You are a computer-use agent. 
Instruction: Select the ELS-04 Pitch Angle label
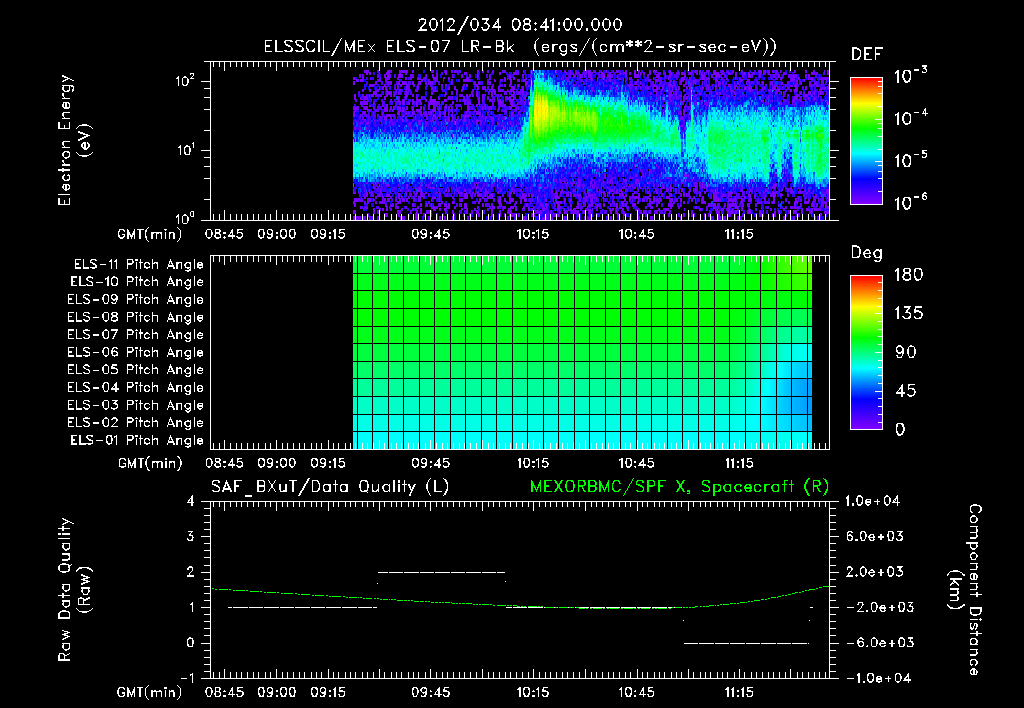[135, 388]
